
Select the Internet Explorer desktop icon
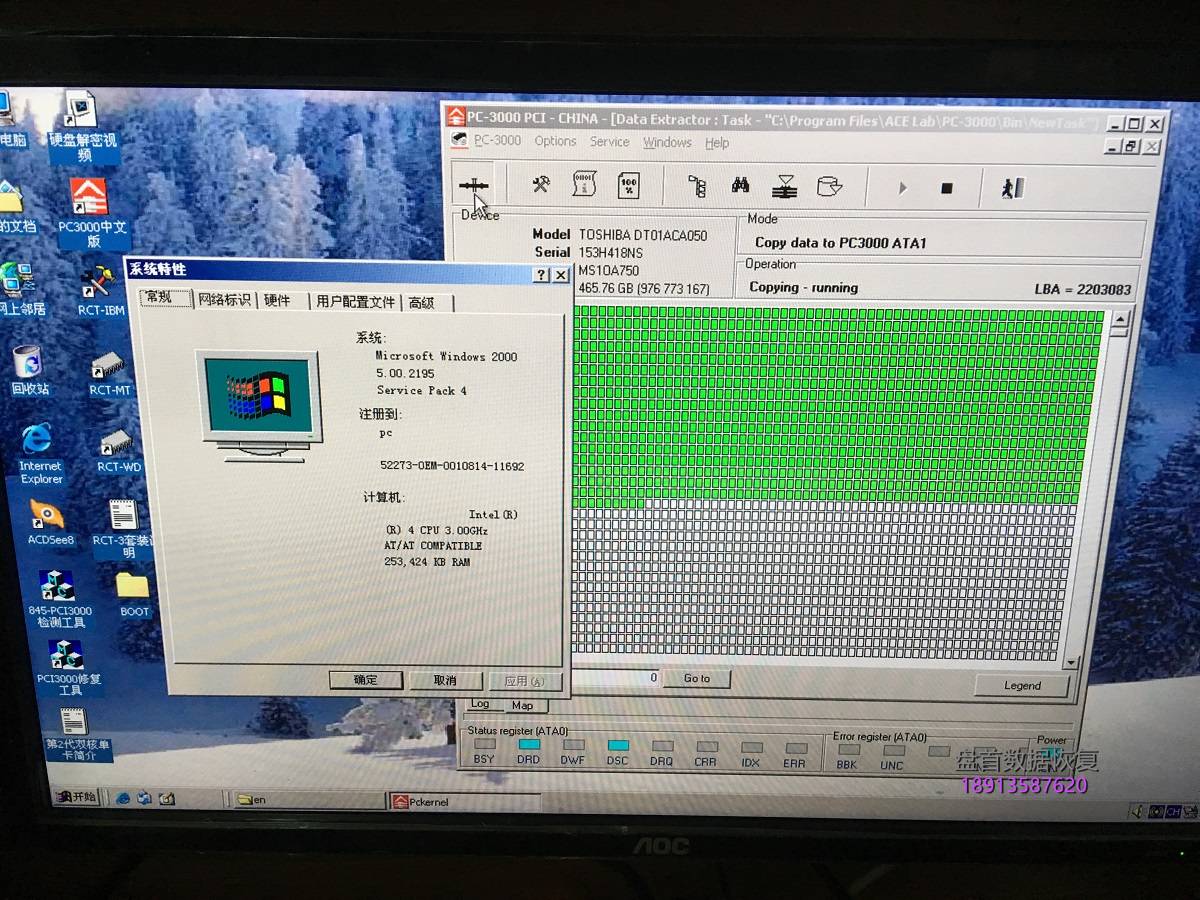tap(39, 450)
